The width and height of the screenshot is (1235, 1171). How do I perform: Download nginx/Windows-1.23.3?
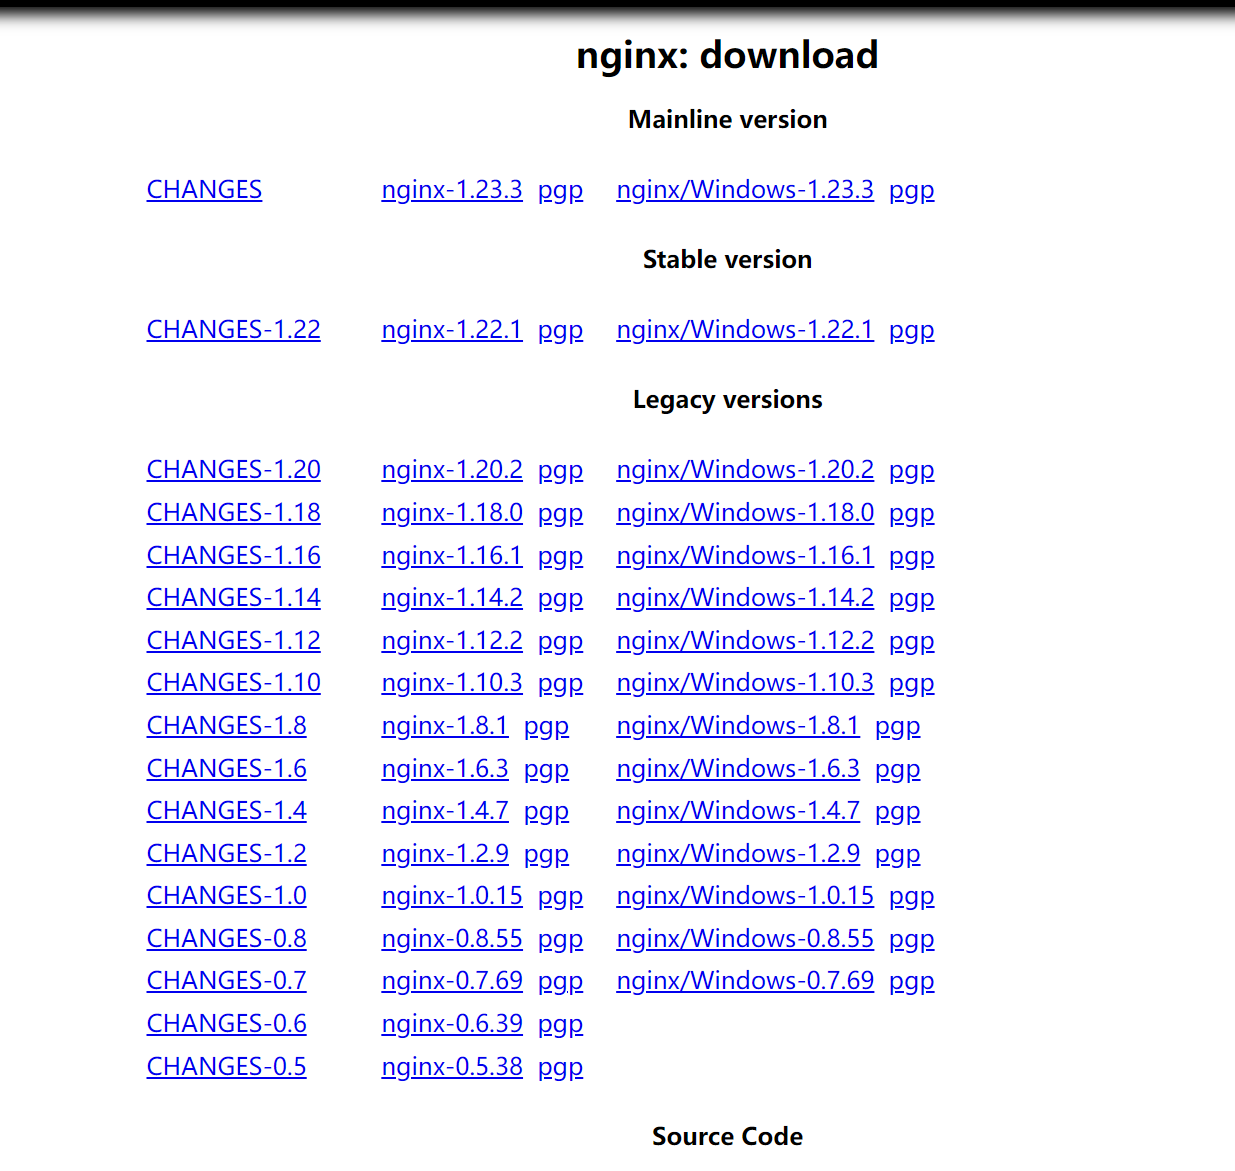pyautogui.click(x=745, y=190)
